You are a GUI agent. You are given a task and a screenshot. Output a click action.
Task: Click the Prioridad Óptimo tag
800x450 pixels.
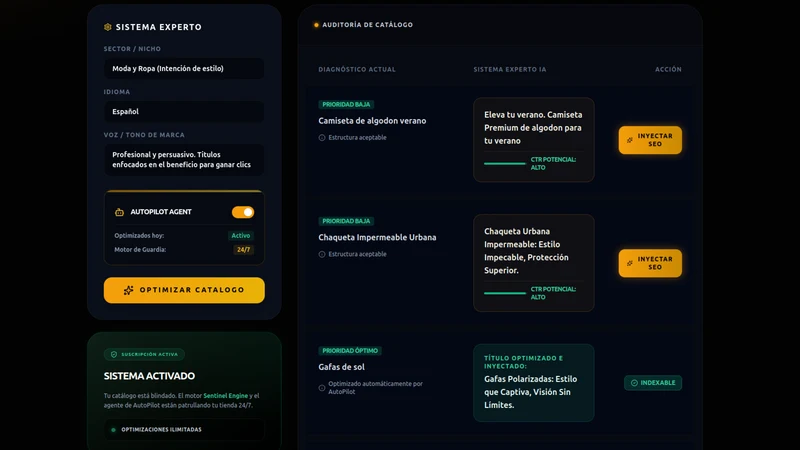[350, 351]
